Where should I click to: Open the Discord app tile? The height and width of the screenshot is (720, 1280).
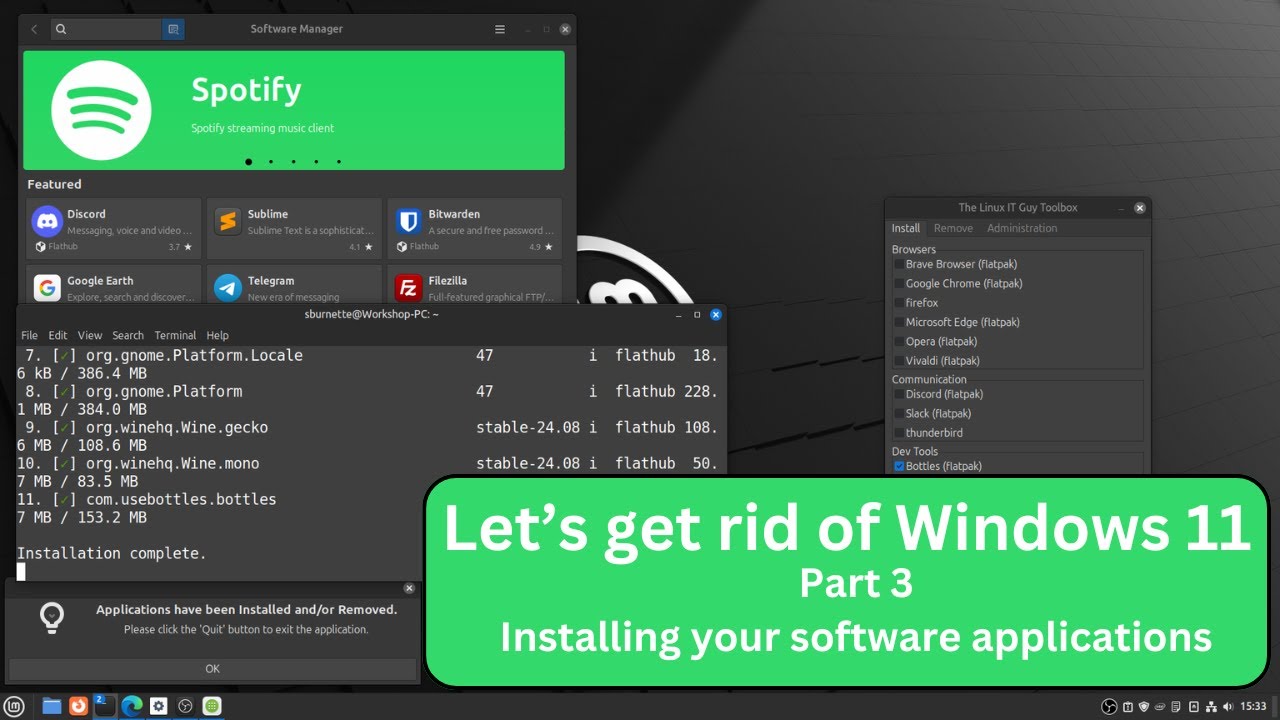pyautogui.click(x=114, y=229)
